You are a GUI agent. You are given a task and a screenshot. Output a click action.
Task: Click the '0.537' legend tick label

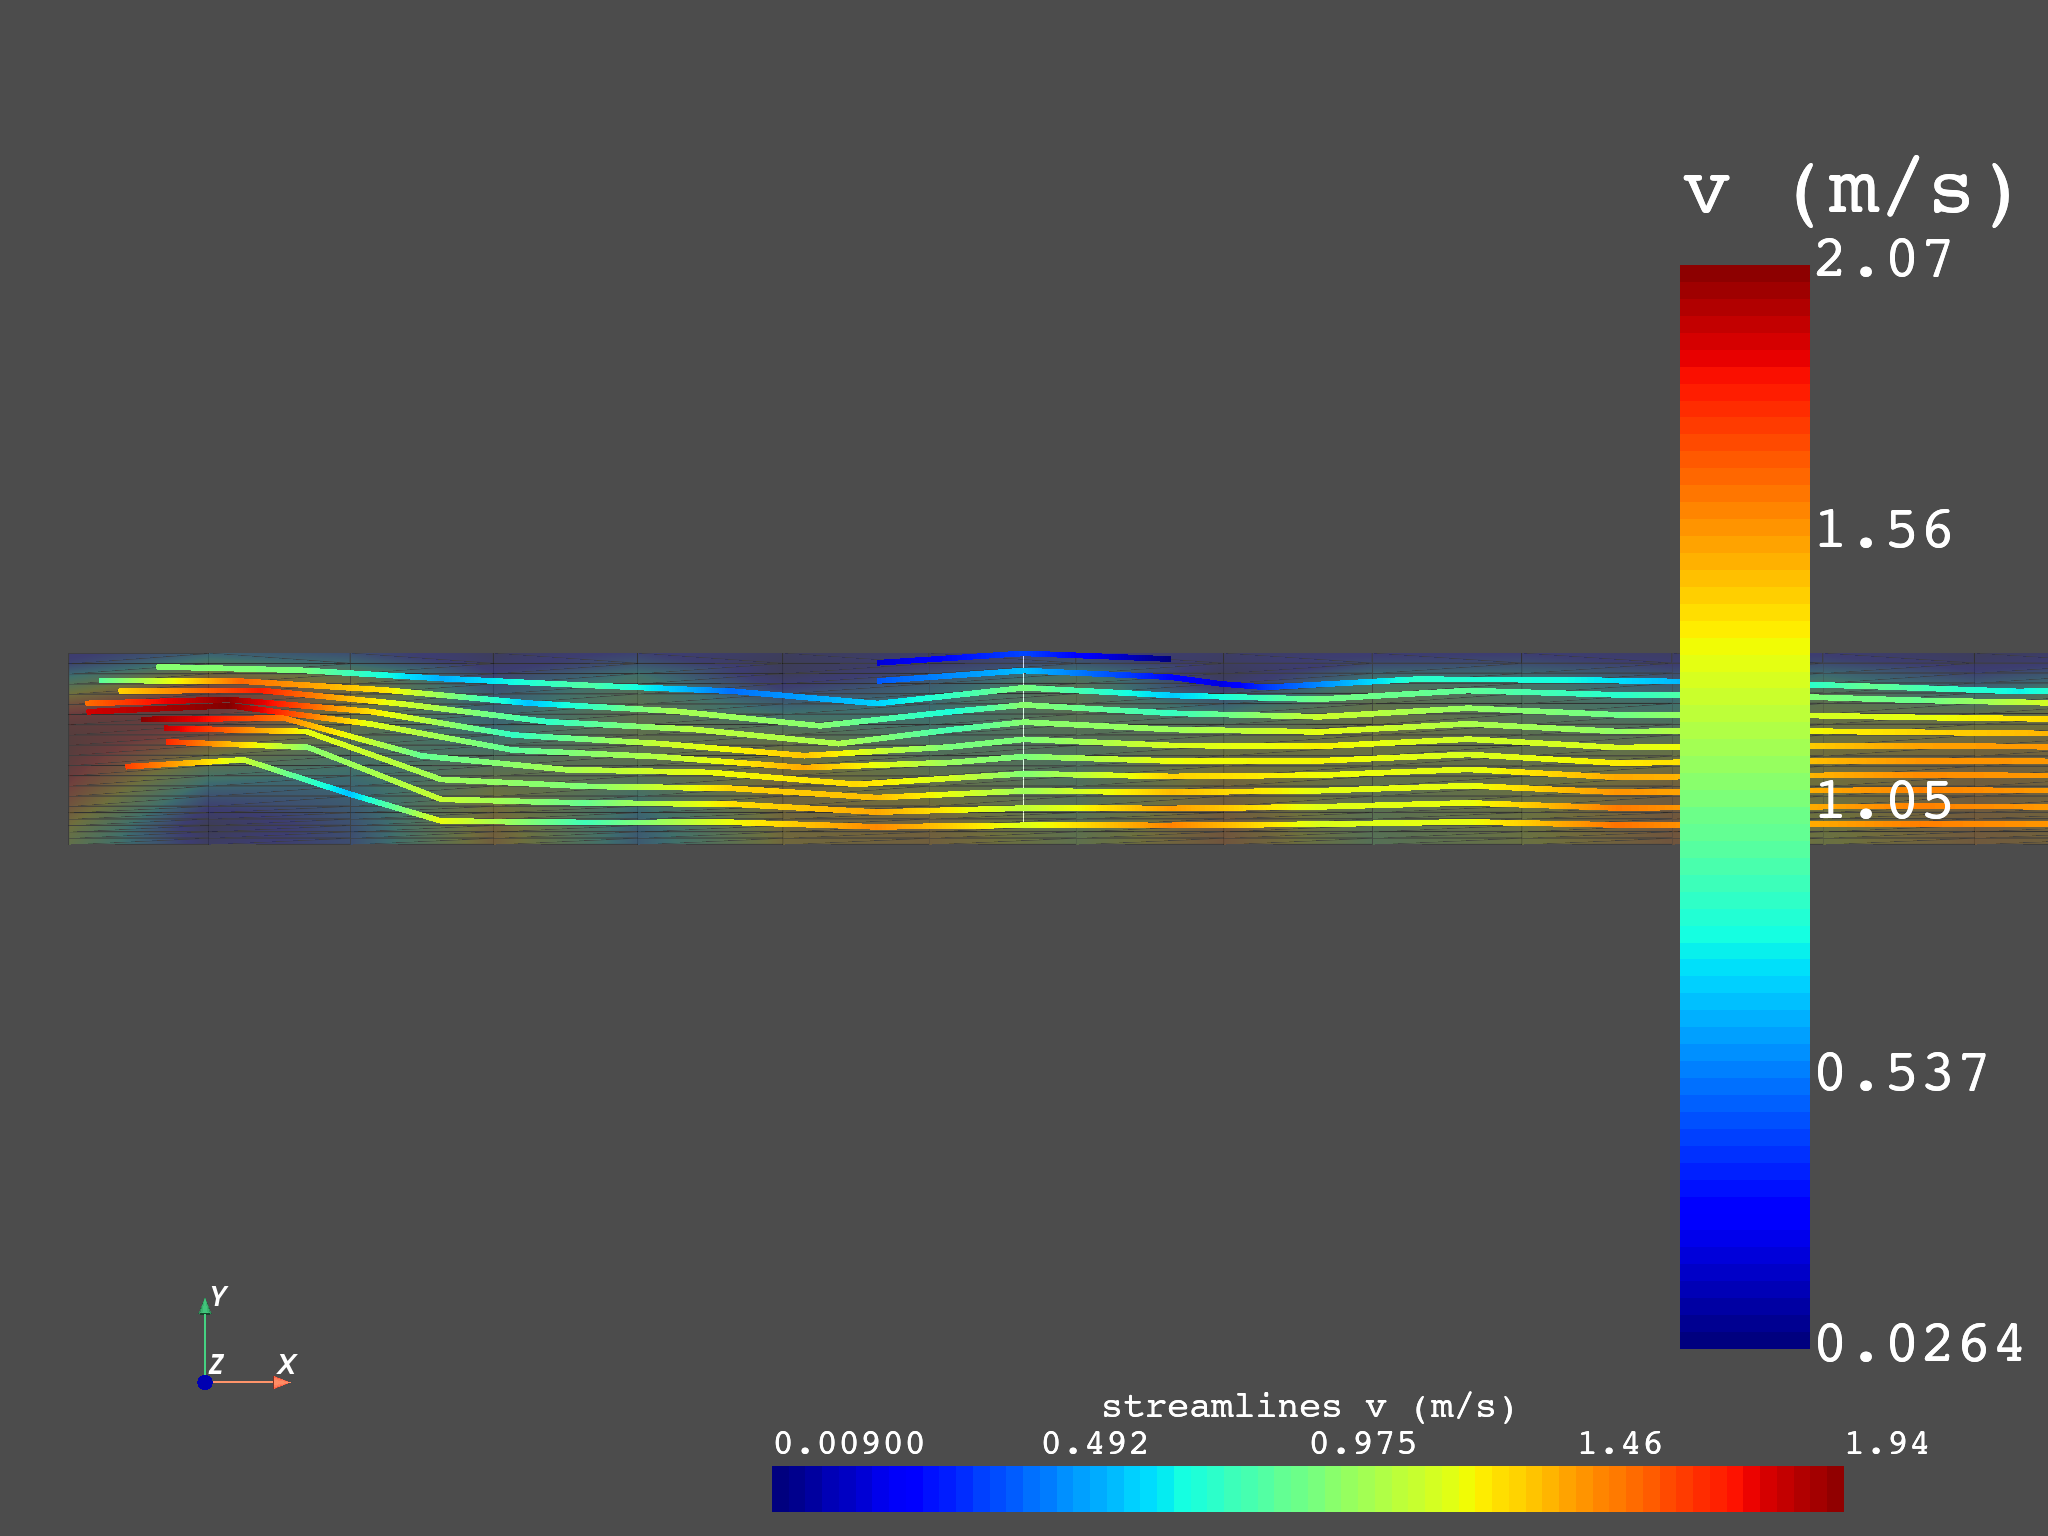1901,1073
